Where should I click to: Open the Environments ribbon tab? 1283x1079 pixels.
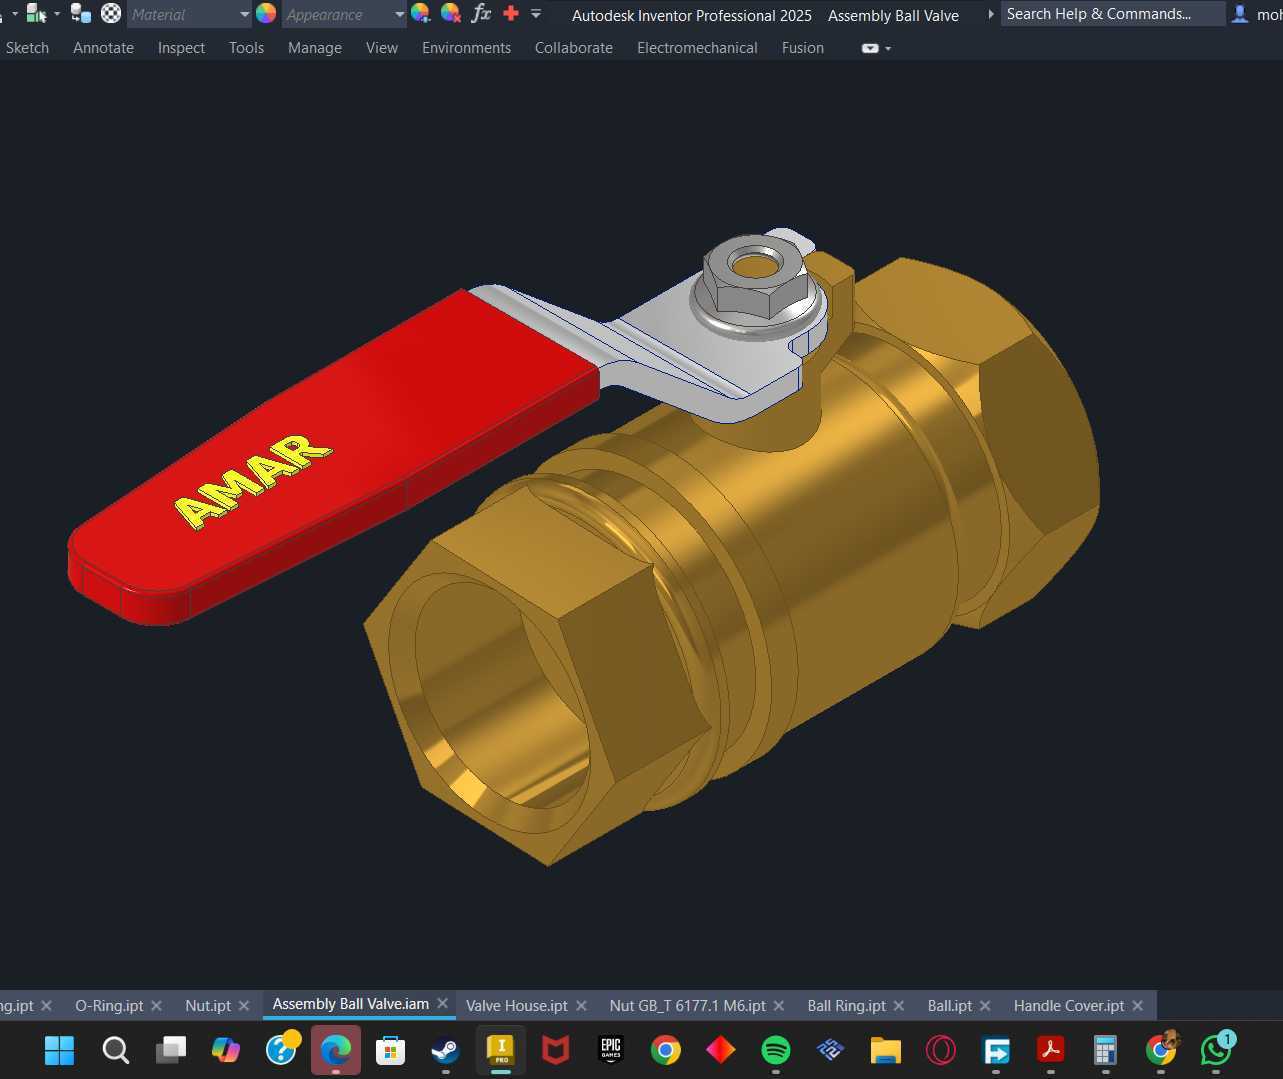[466, 48]
